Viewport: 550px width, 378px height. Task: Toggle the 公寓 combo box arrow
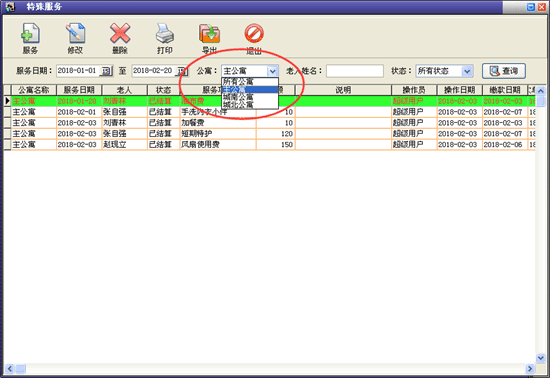pos(273,71)
